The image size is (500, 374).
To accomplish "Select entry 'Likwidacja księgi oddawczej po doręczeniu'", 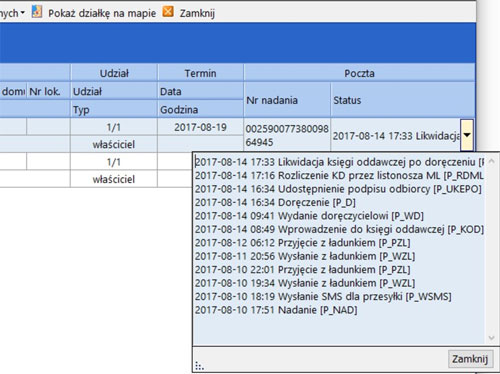I will click(339, 162).
